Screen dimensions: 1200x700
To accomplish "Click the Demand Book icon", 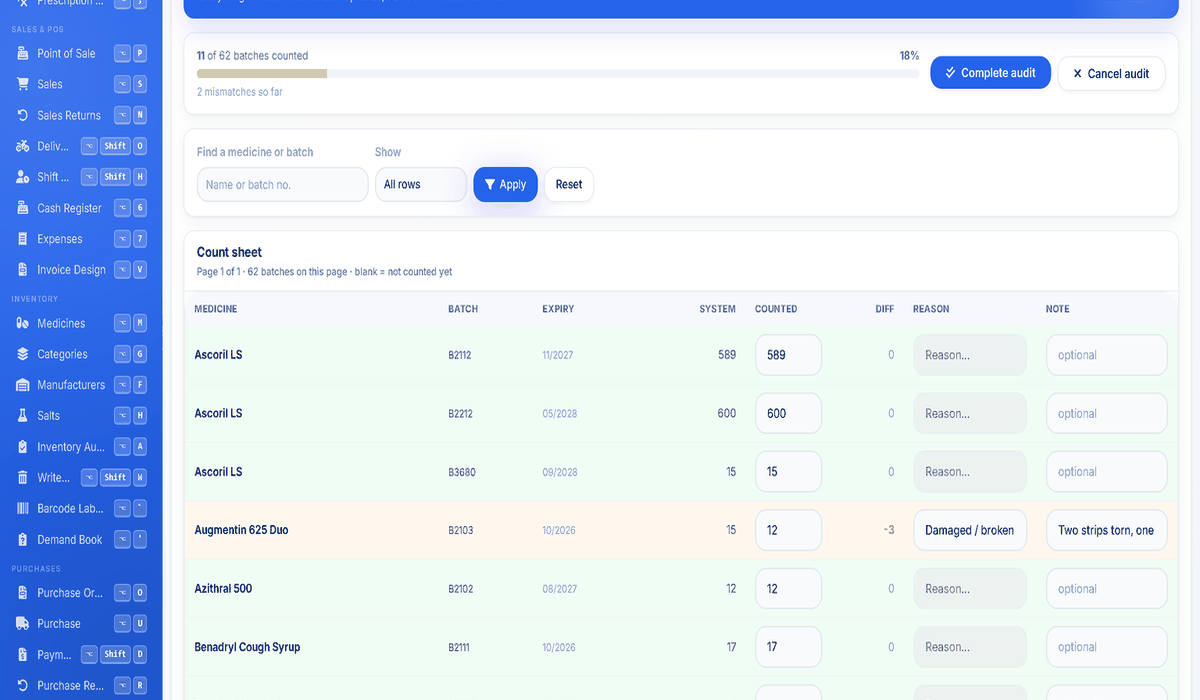I will (x=23, y=540).
